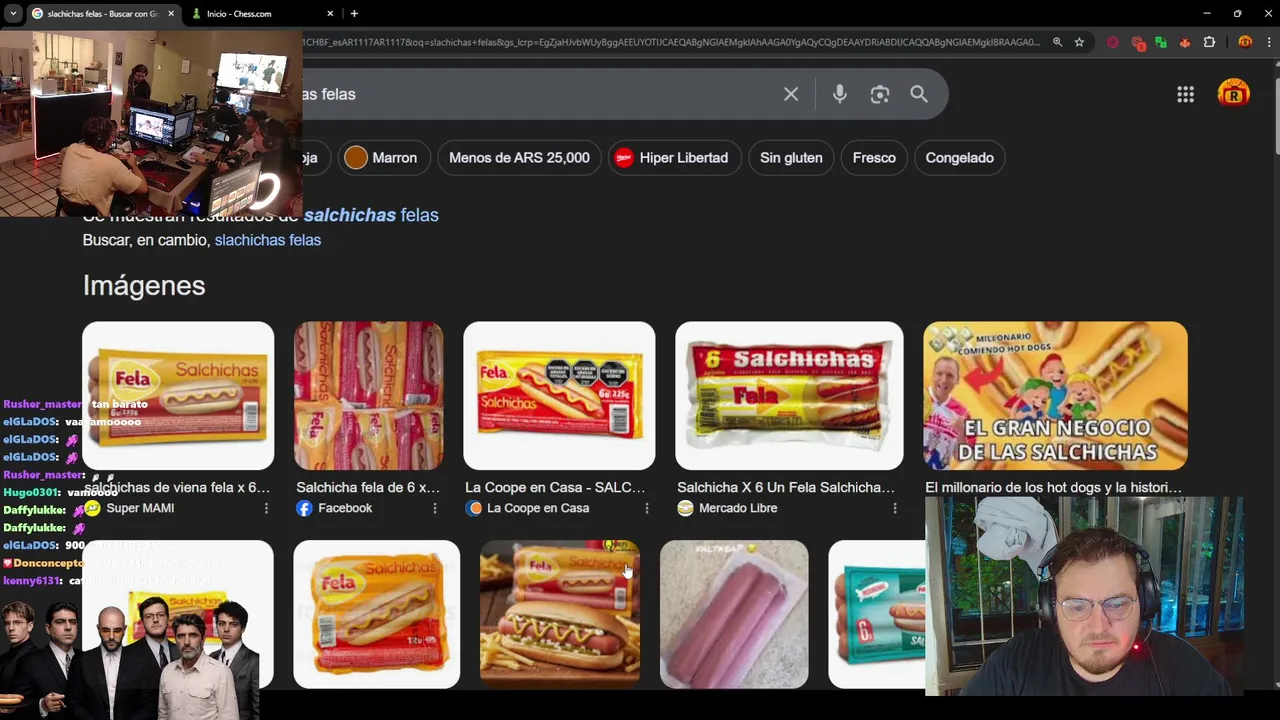Apply the Fresco filter chip

tap(874, 157)
